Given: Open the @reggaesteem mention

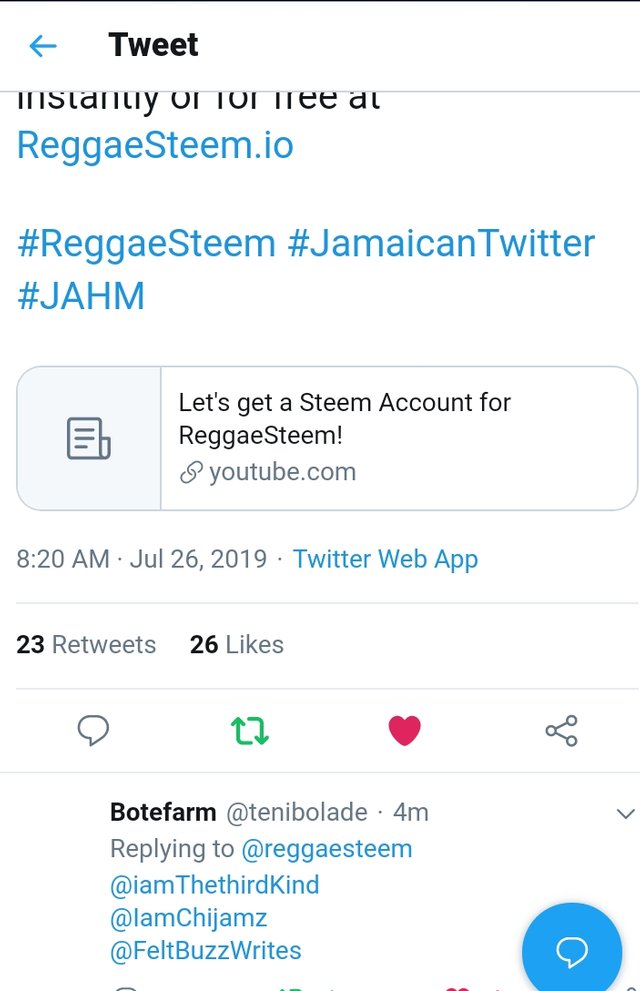Looking at the screenshot, I should [x=327, y=849].
